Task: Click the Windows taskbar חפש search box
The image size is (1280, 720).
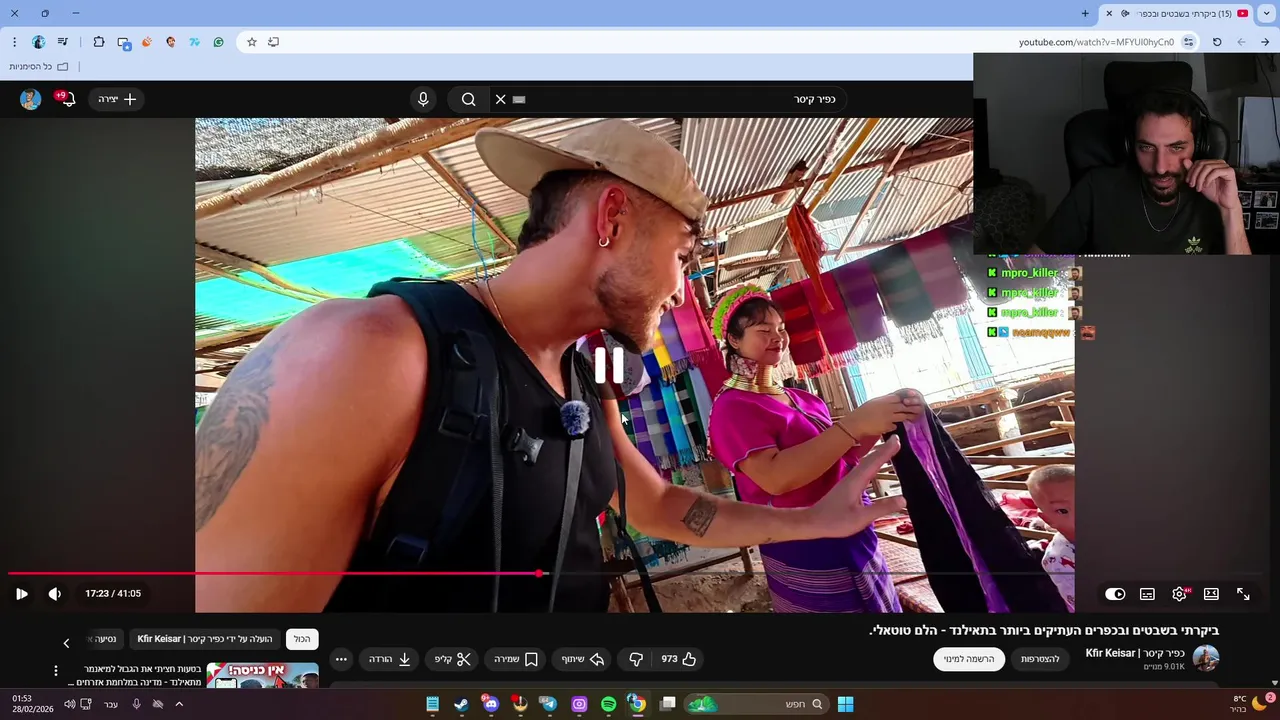Action: (756, 704)
